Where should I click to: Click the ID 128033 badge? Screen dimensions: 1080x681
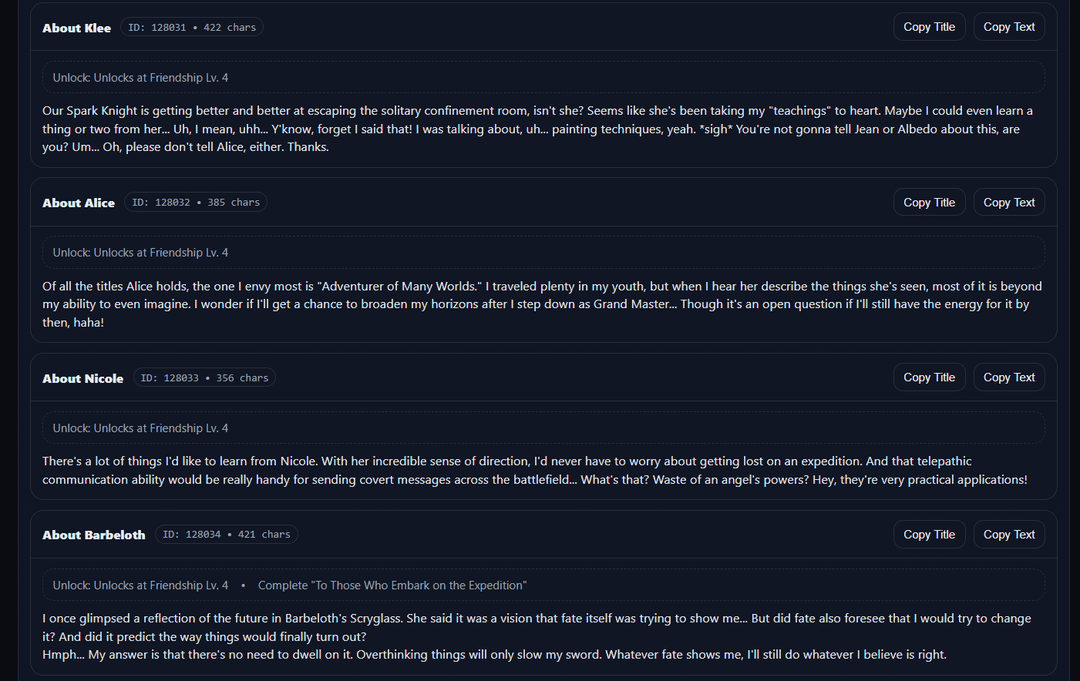204,379
